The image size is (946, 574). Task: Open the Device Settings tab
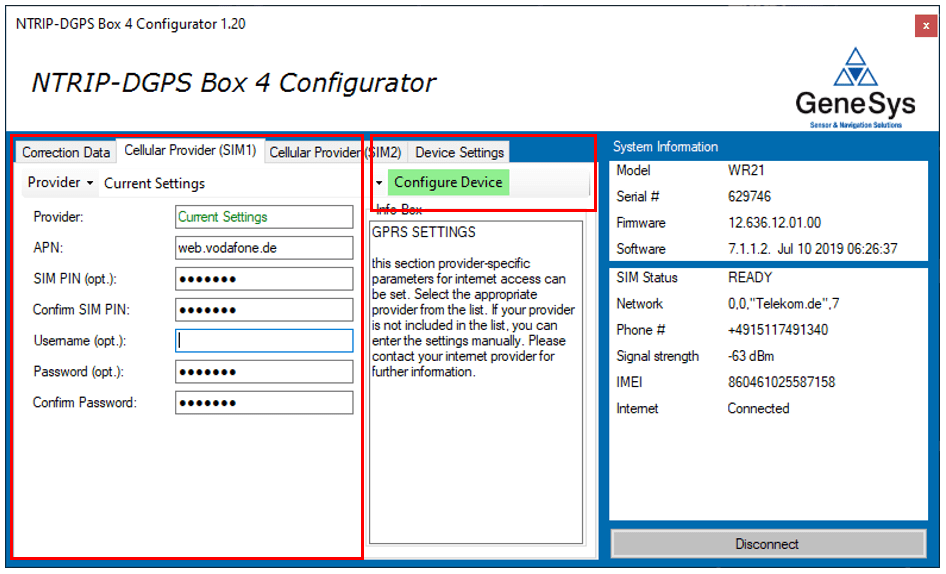click(x=459, y=152)
